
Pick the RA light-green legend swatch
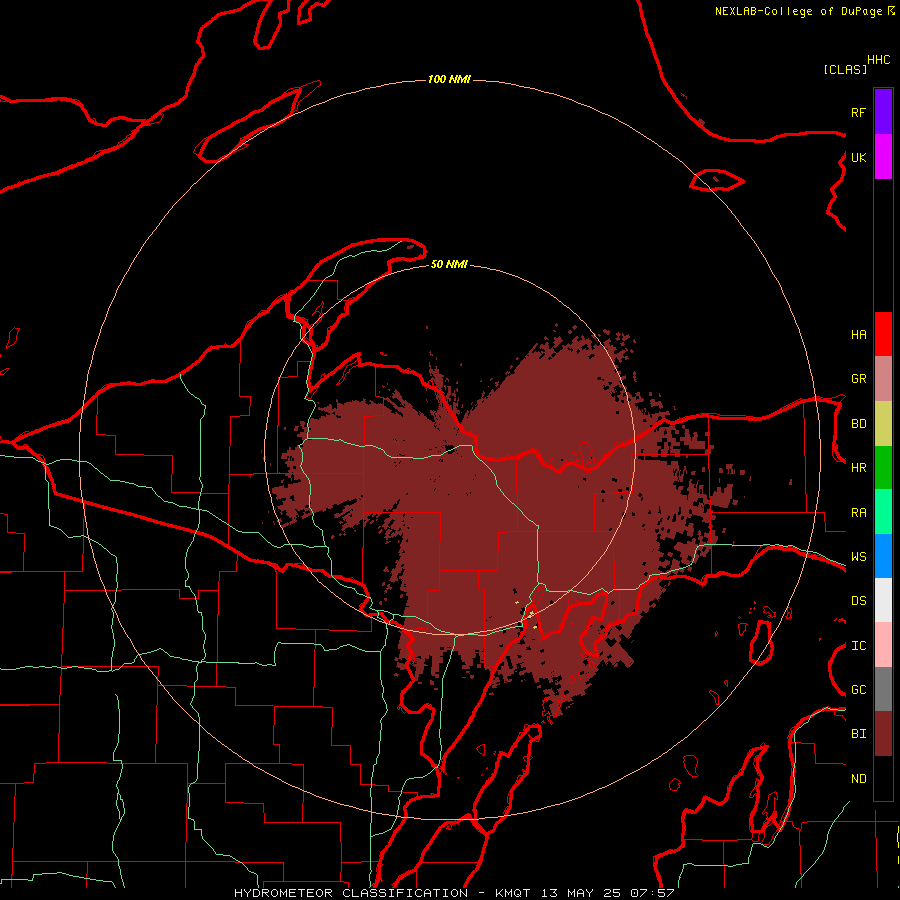pos(883,512)
